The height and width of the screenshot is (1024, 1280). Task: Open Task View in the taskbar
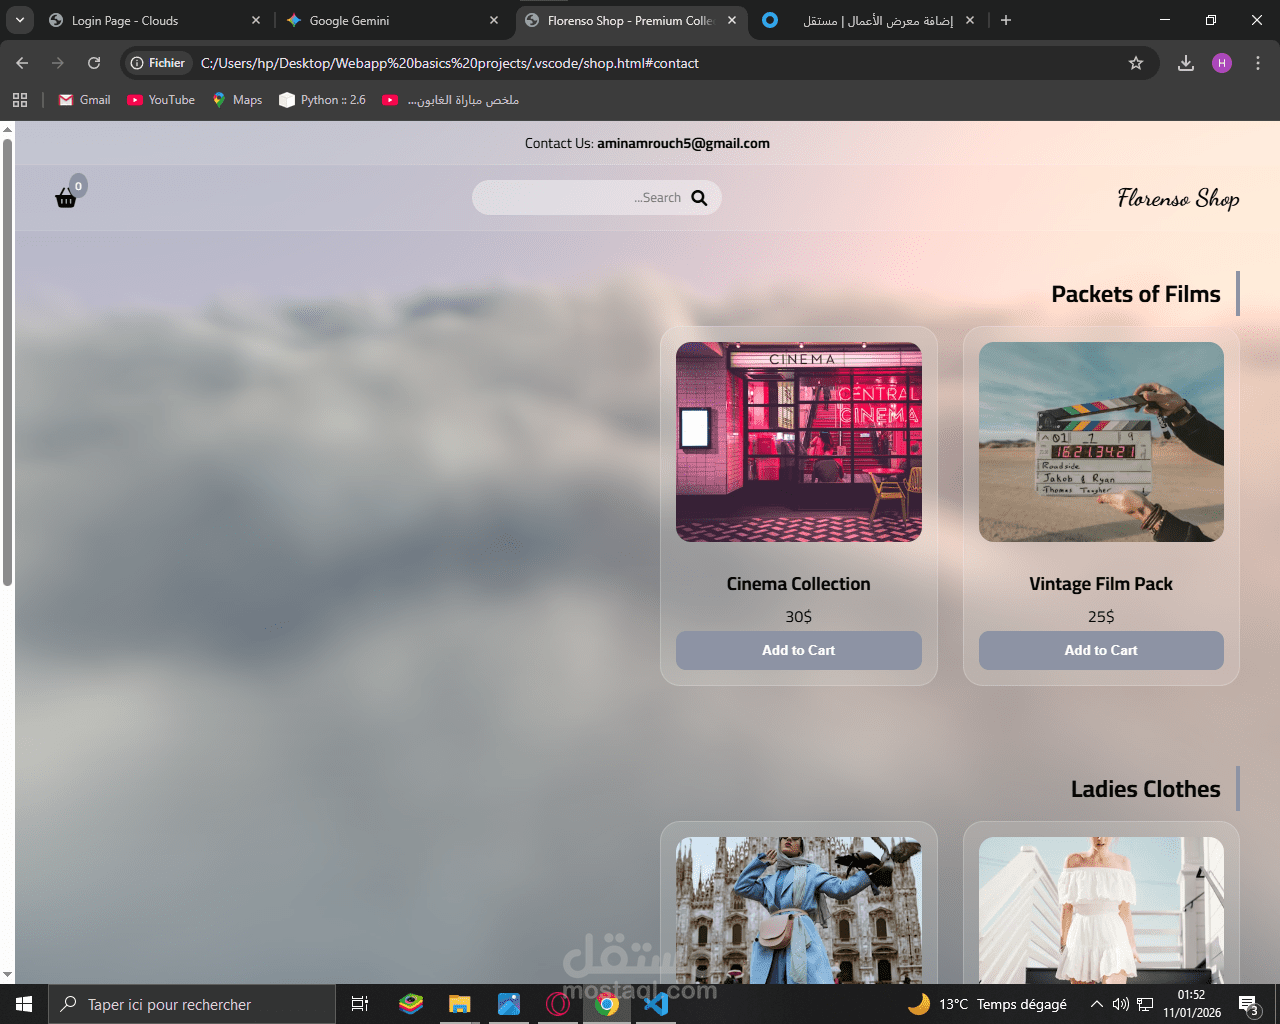point(360,1004)
